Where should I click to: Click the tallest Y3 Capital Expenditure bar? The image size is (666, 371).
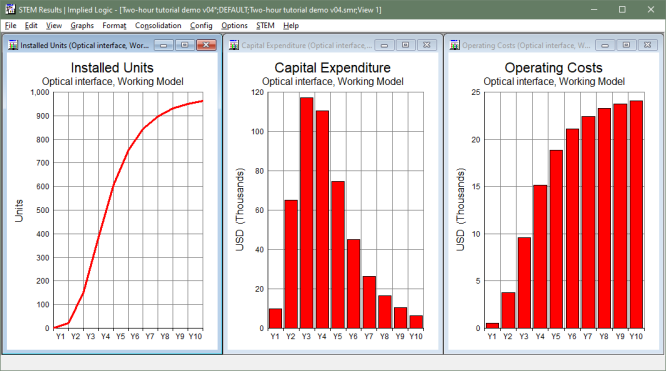tap(306, 213)
